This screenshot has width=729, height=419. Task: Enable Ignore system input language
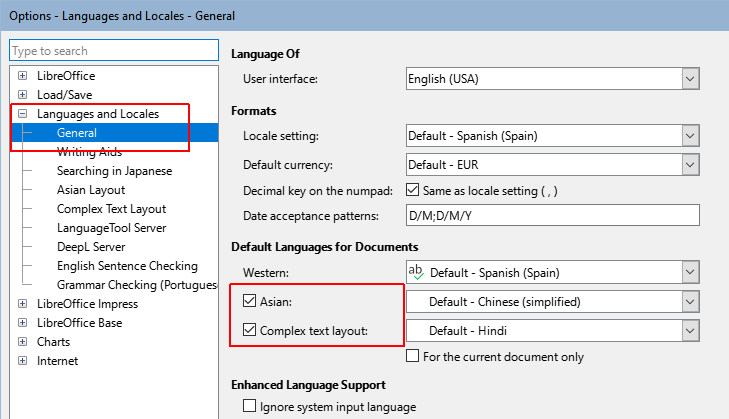pyautogui.click(x=250, y=406)
